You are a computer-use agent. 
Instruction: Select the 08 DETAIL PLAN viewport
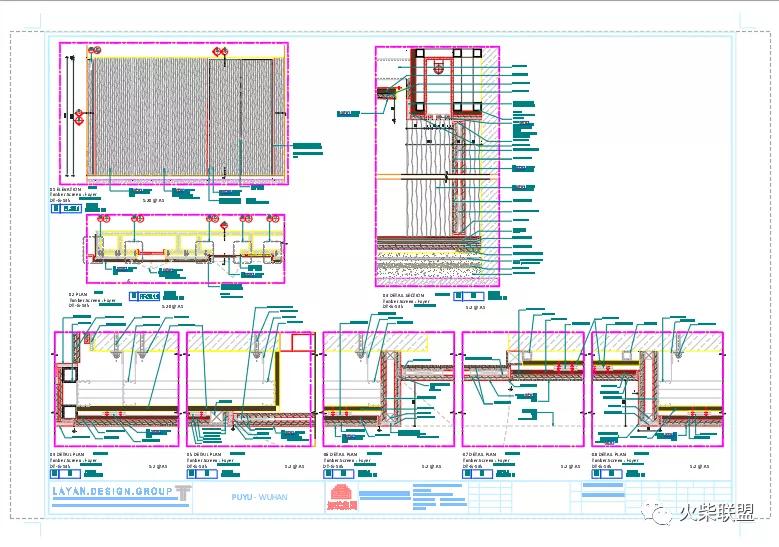657,389
